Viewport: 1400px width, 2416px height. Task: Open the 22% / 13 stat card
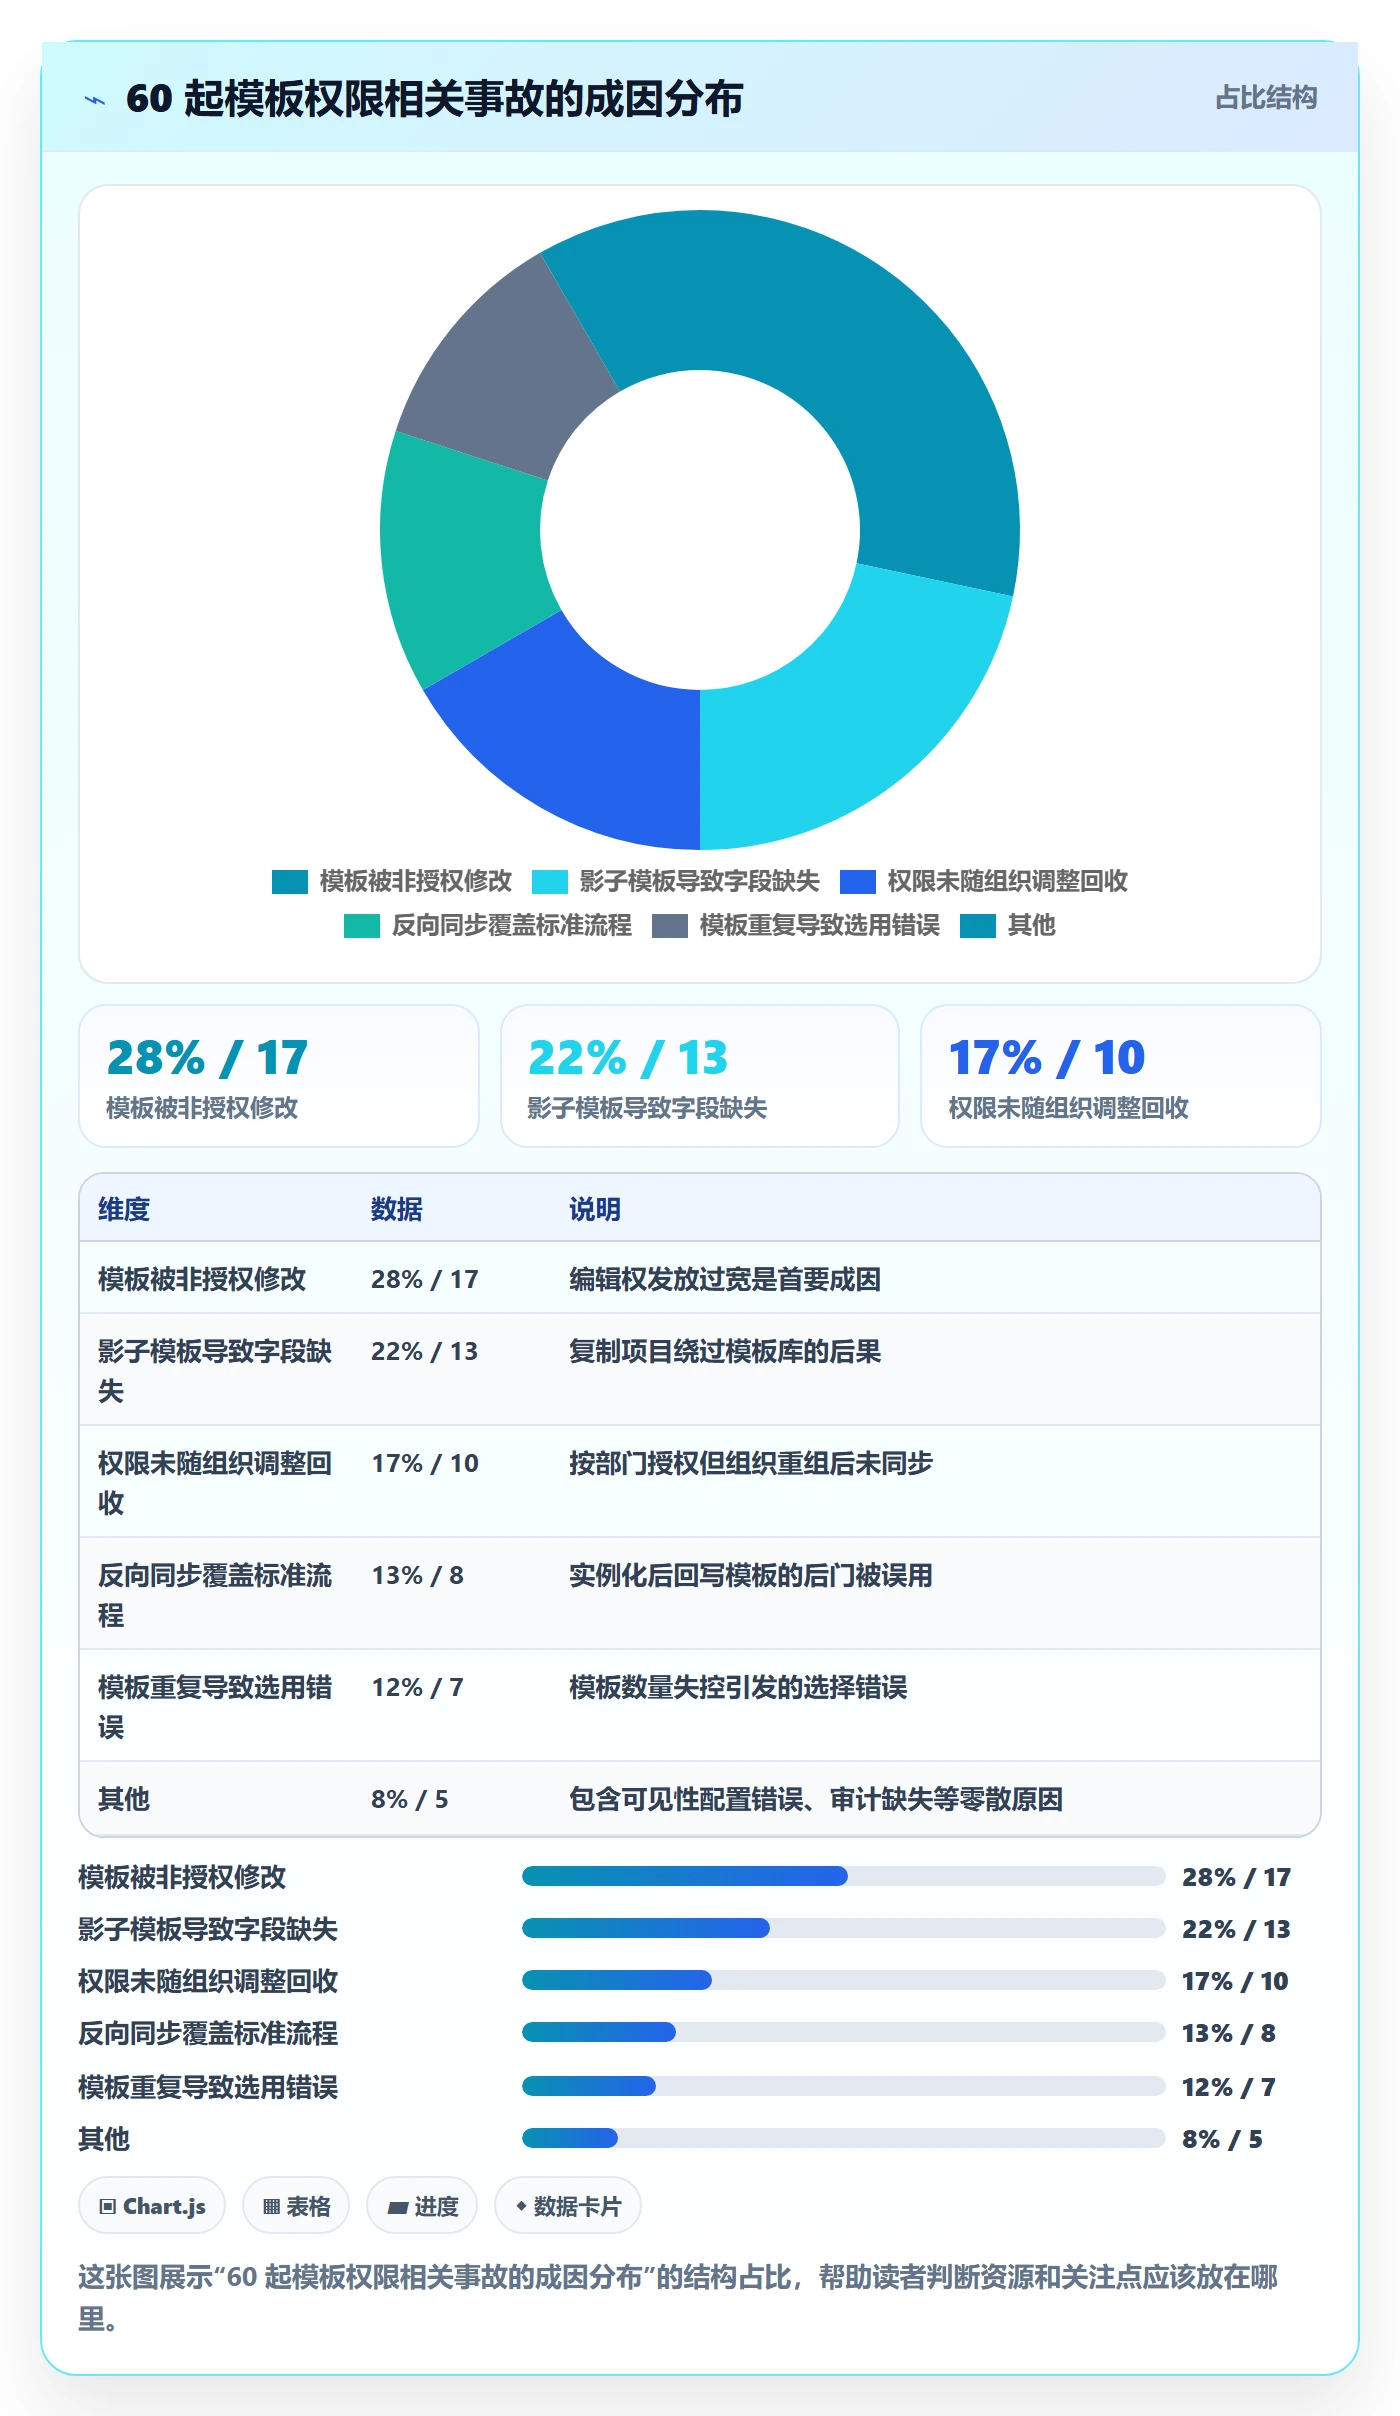(700, 1076)
